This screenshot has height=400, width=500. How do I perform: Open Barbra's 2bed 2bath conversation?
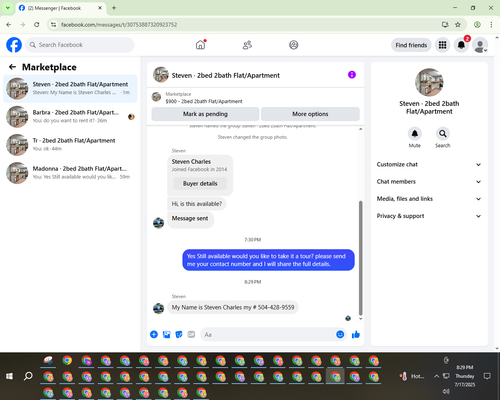[70, 116]
